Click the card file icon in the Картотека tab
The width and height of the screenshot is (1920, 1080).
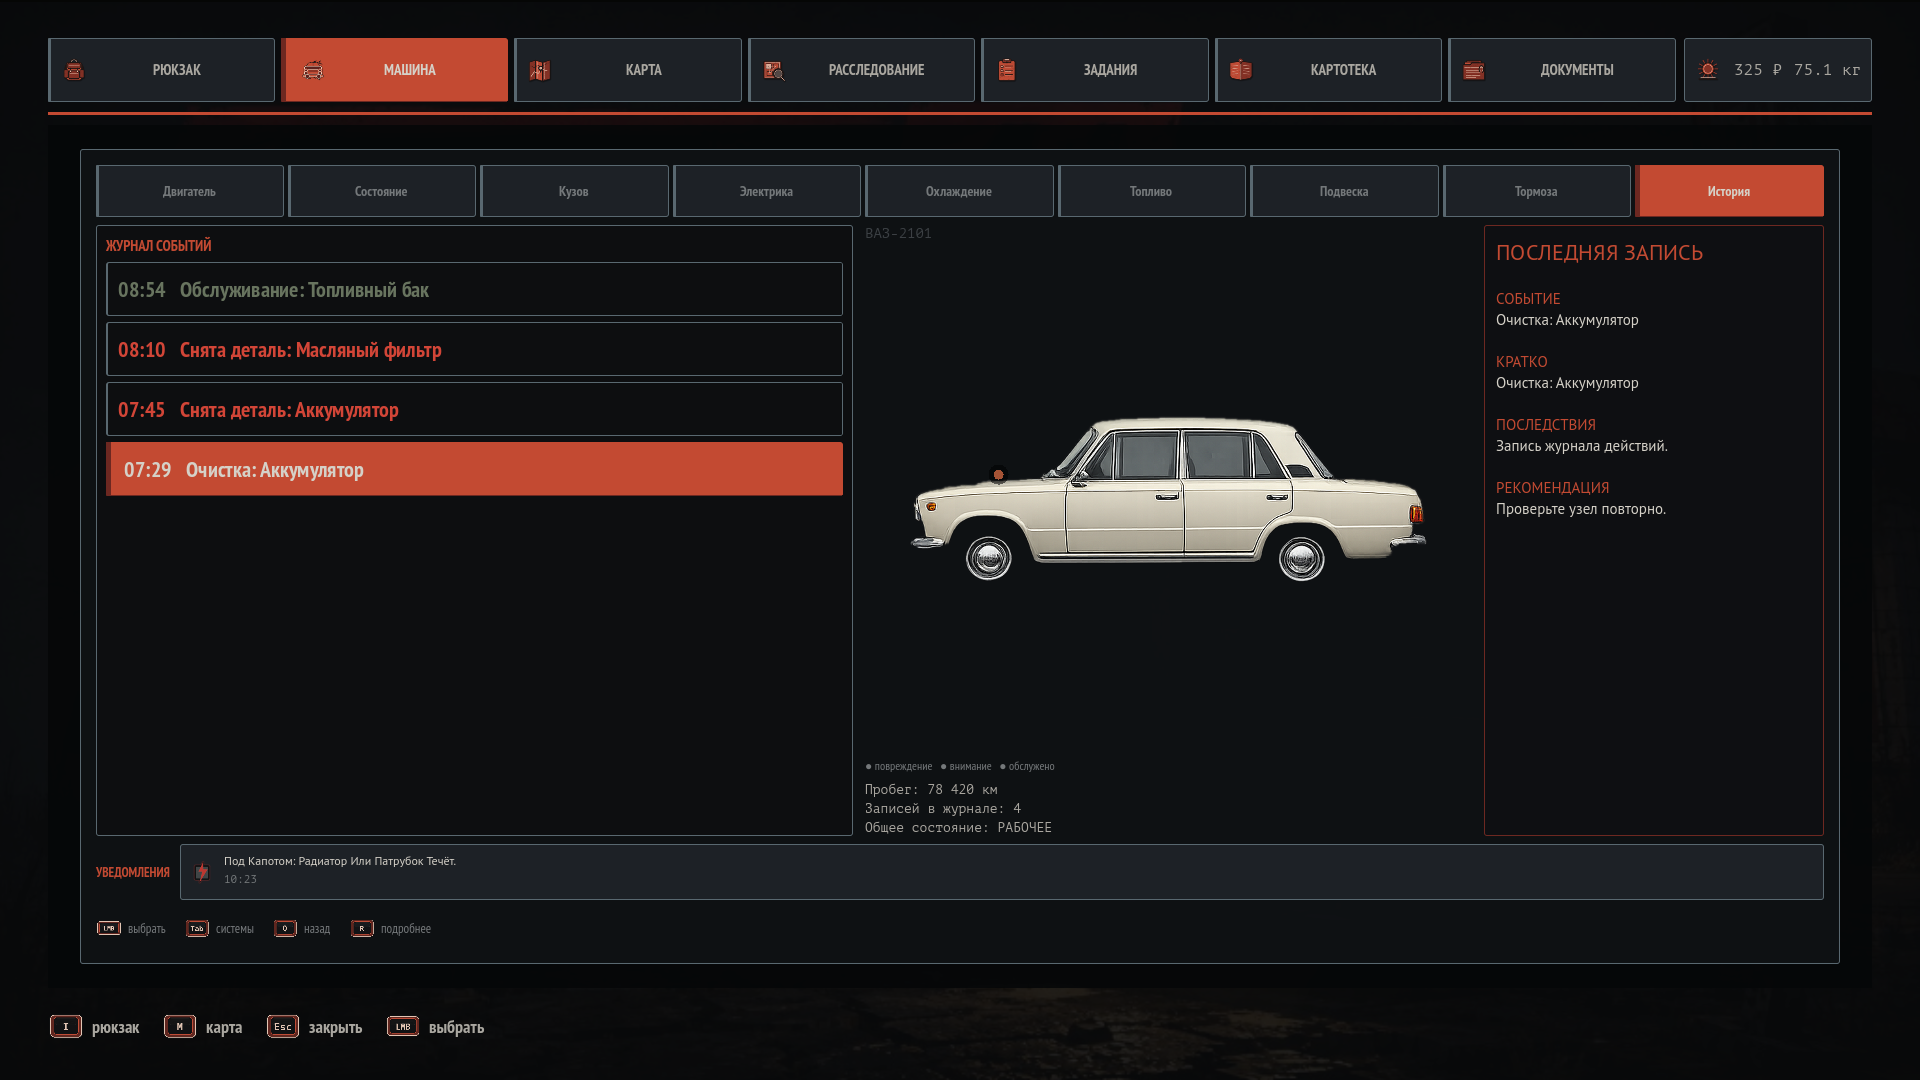coord(1241,70)
